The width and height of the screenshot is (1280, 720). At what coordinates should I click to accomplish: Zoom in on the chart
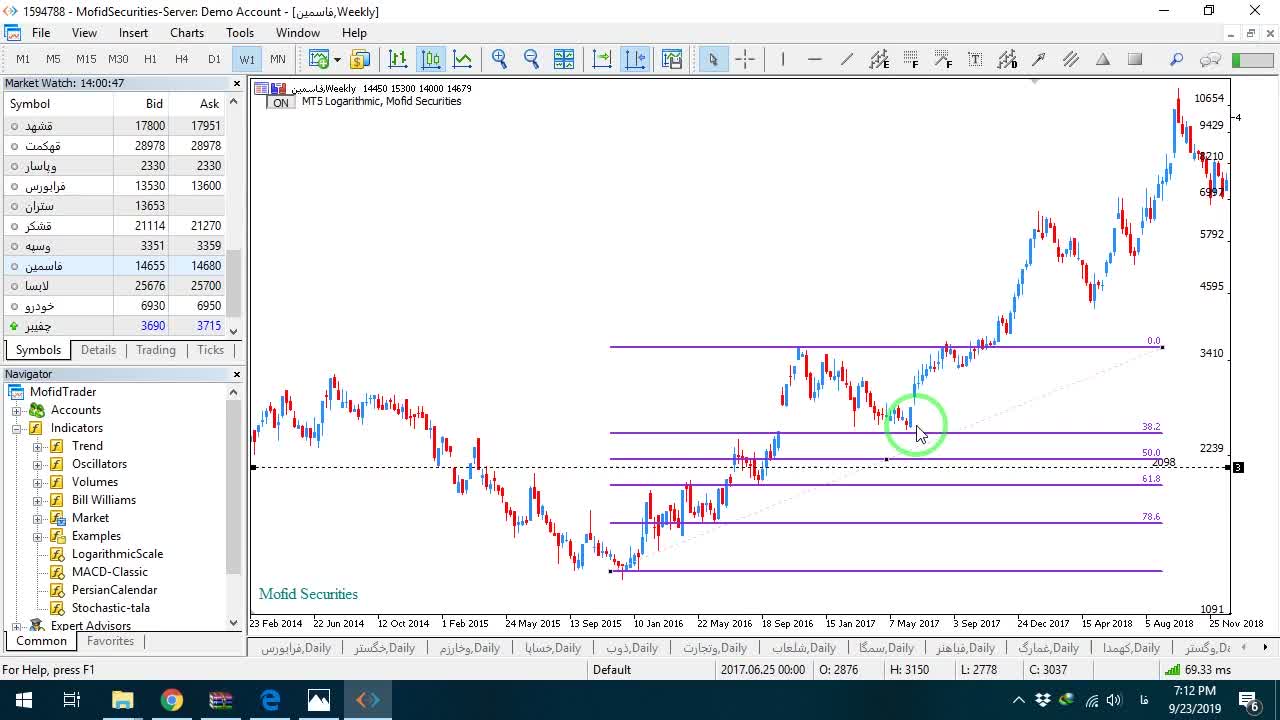tap(499, 59)
